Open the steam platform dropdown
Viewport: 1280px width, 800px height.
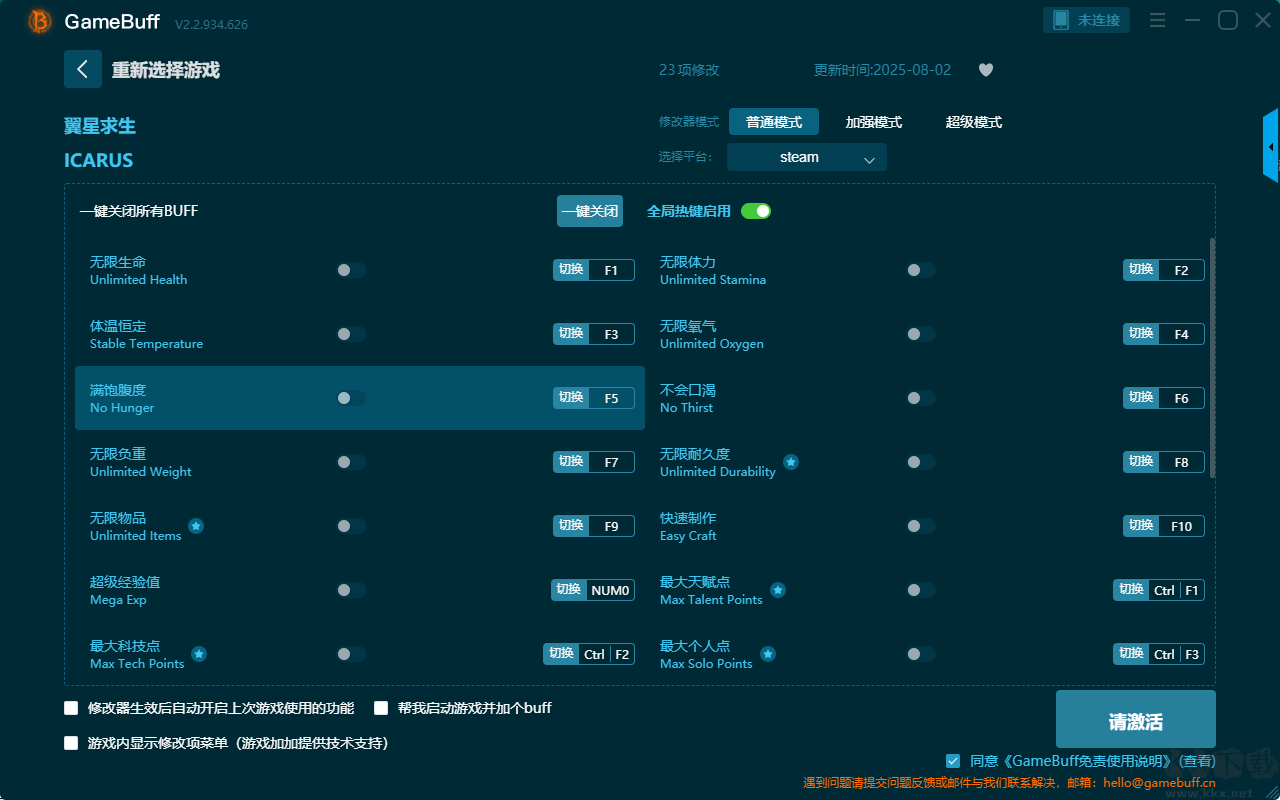click(806, 157)
